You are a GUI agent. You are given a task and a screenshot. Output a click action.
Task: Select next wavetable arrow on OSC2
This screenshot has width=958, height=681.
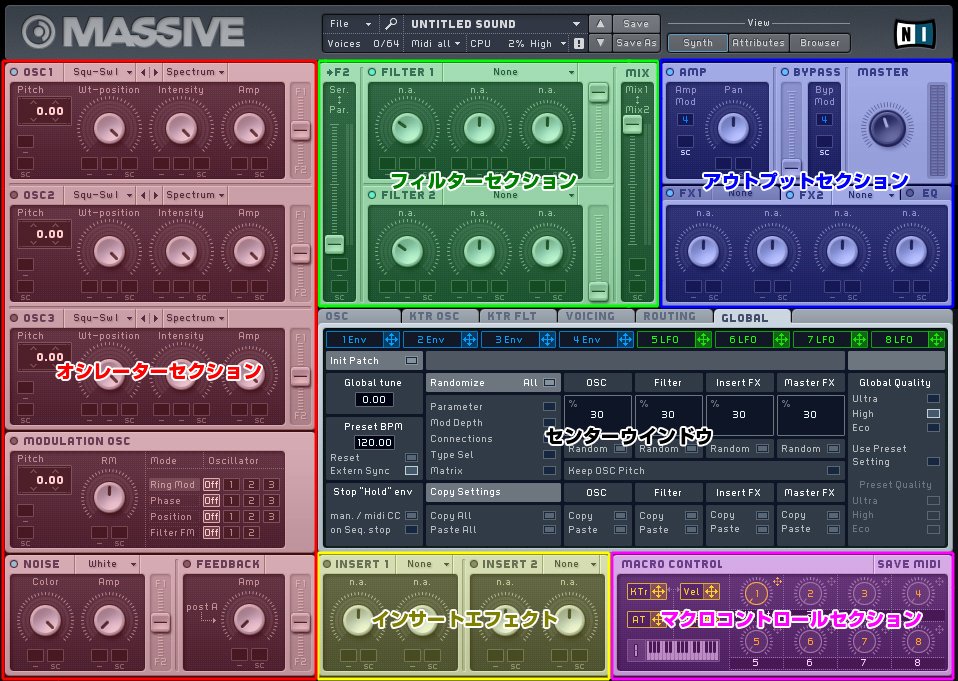[x=155, y=195]
